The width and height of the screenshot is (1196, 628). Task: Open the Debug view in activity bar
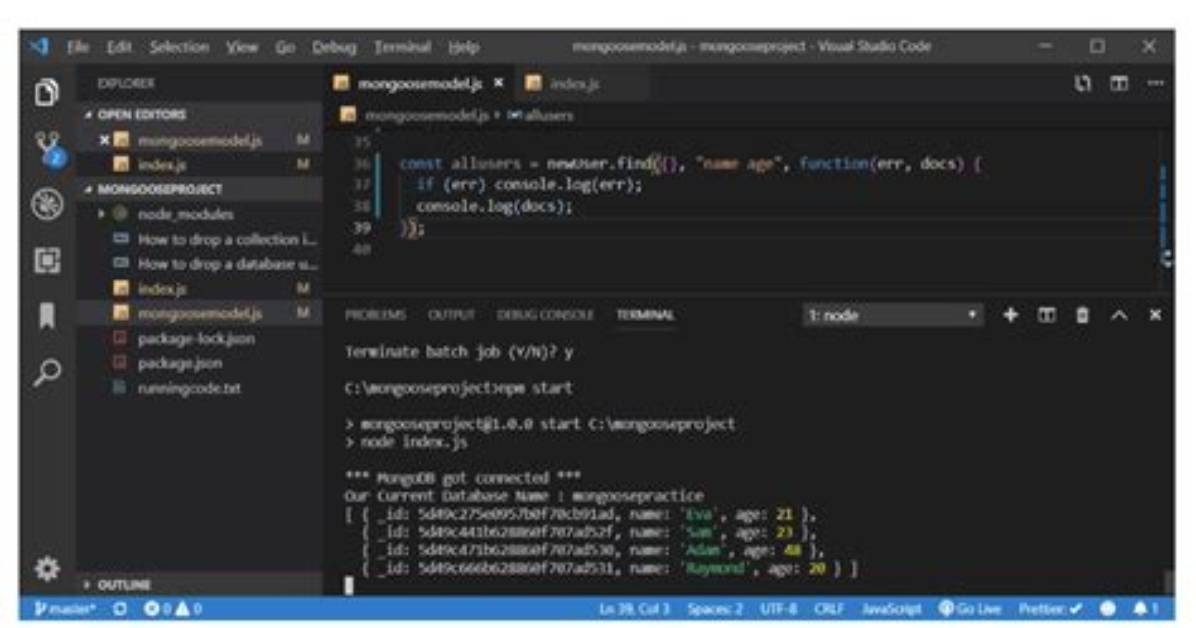coord(47,205)
